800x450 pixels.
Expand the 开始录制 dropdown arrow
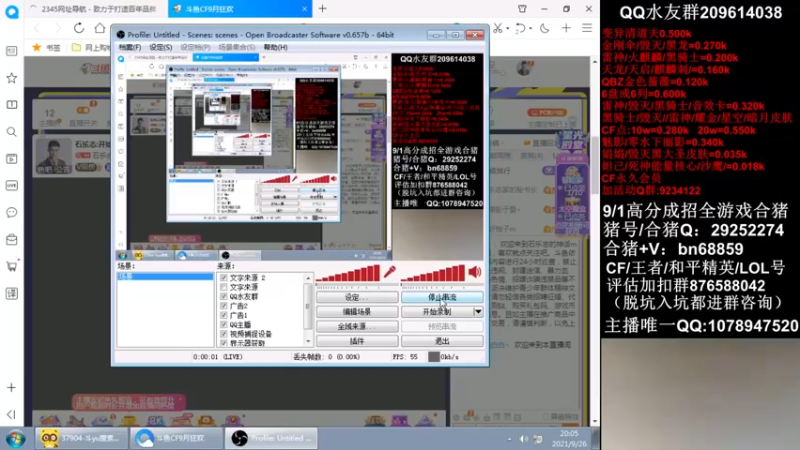(x=478, y=312)
